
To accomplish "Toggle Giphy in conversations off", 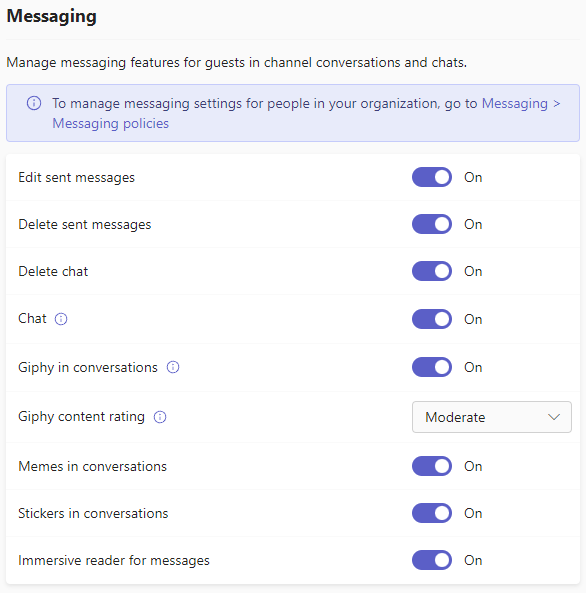I will pyautogui.click(x=432, y=367).
